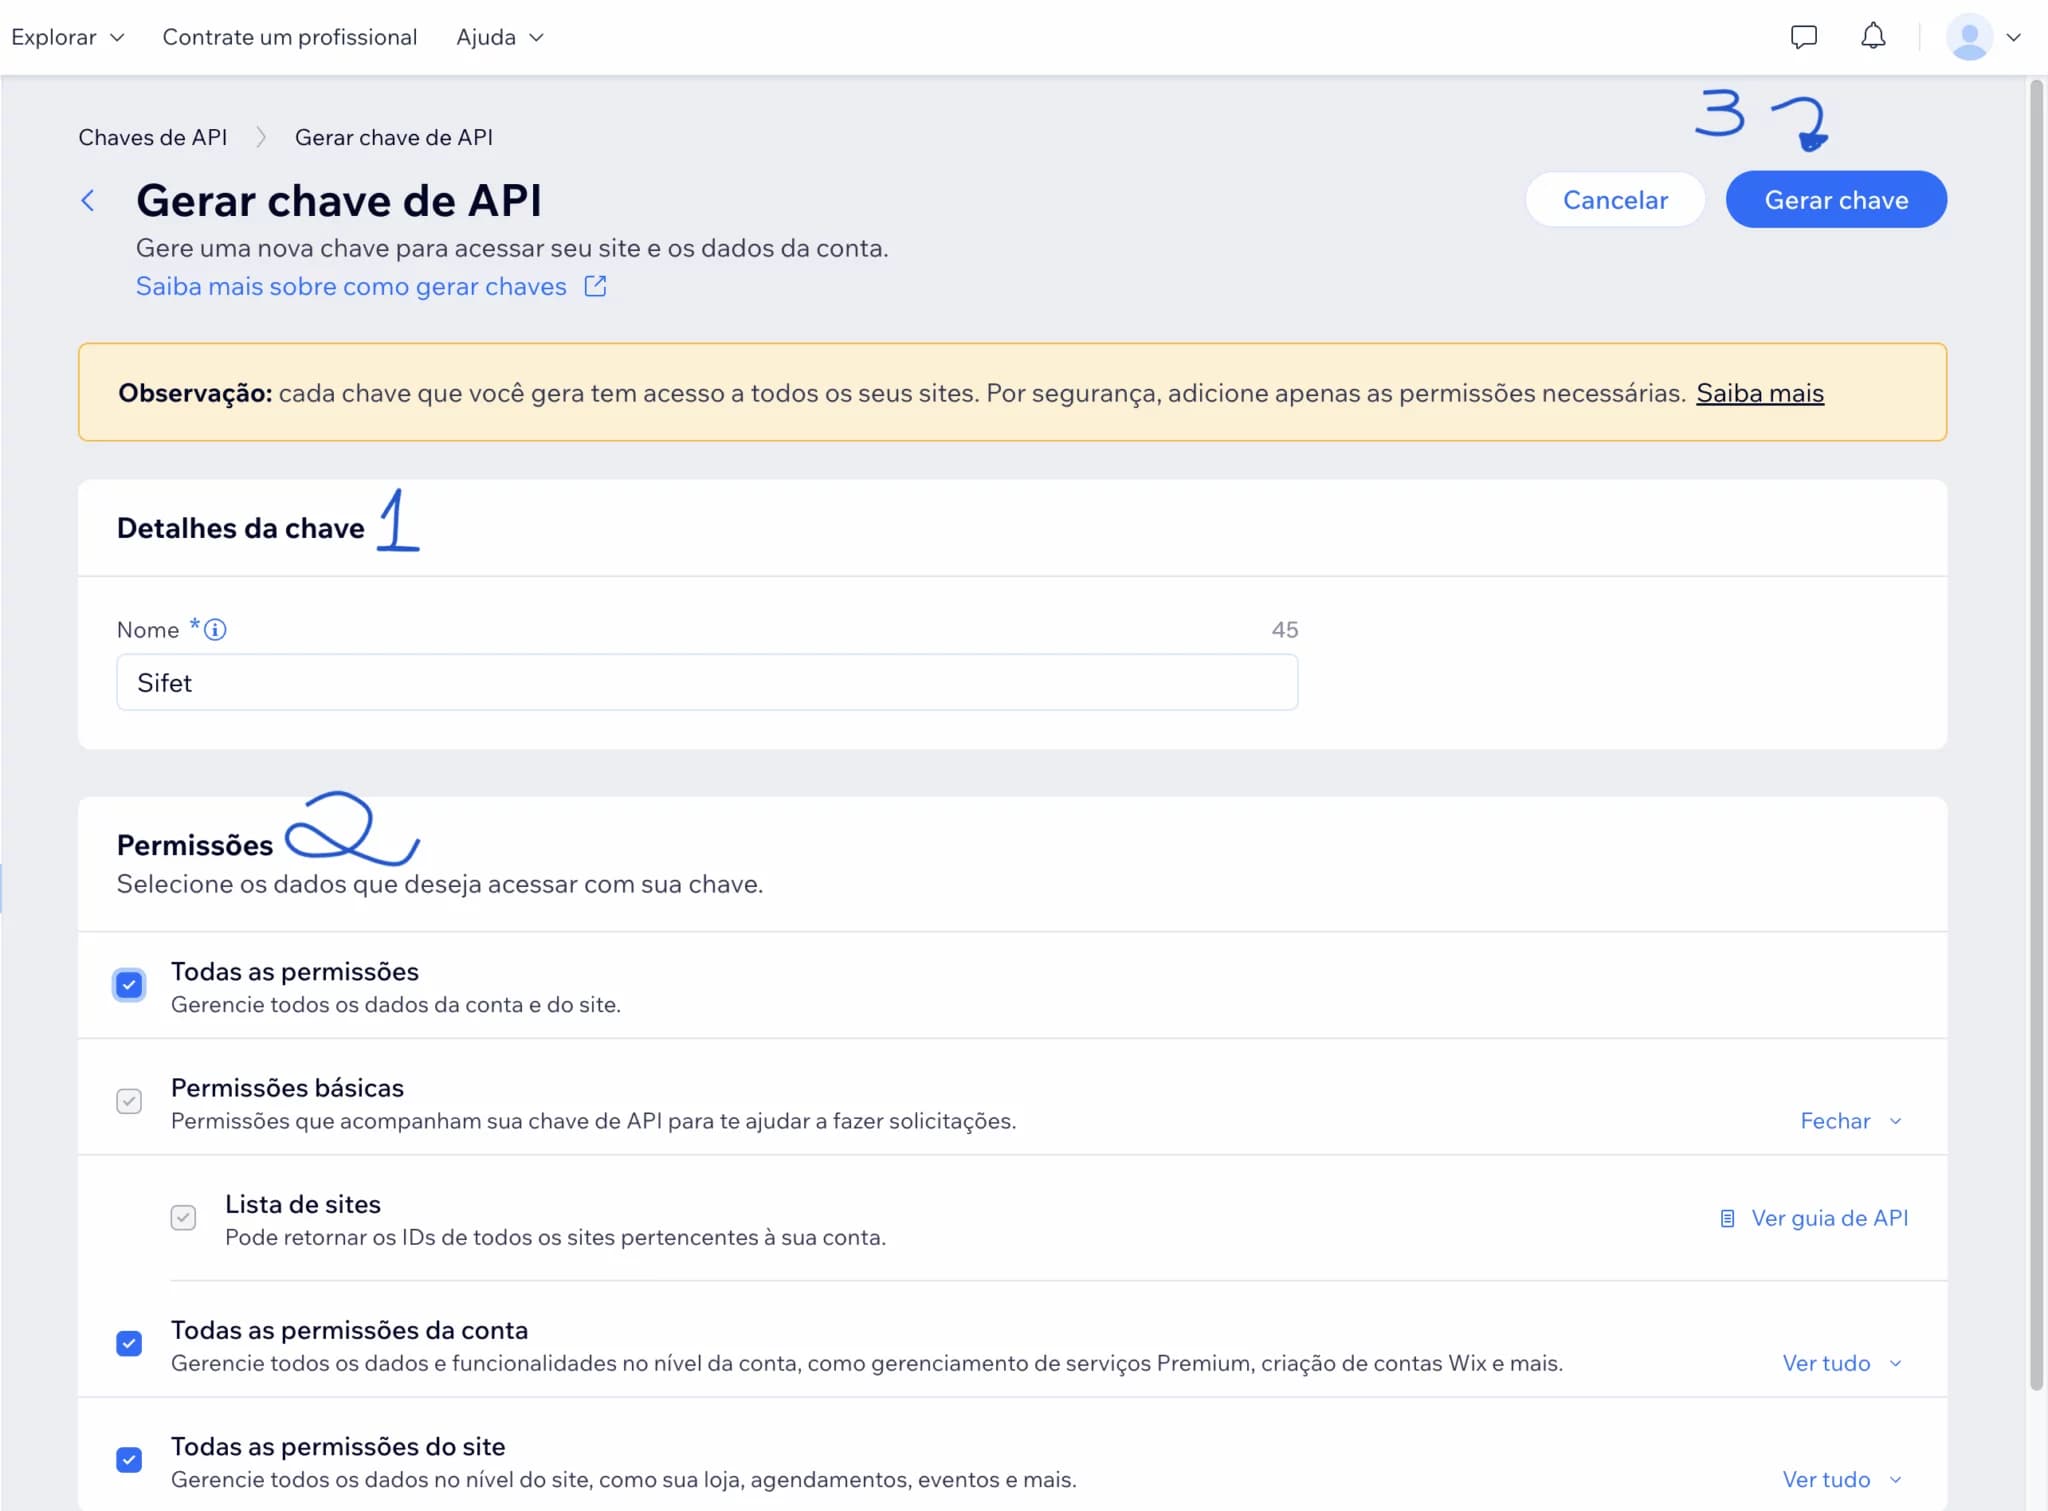
Task: Click the info icon next to Nome
Action: point(214,629)
